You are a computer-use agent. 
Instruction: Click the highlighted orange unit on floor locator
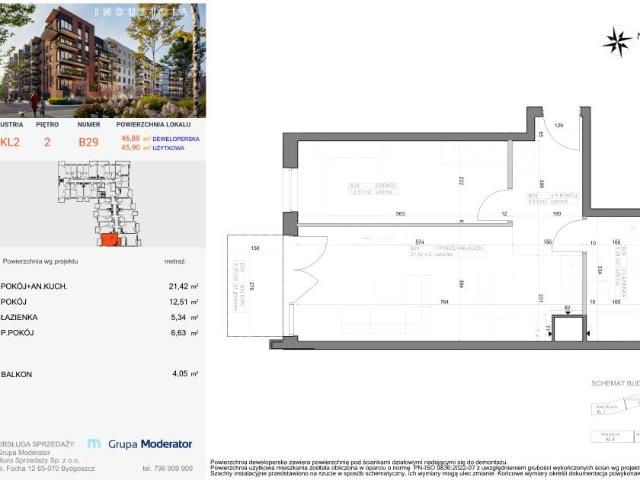[107, 239]
